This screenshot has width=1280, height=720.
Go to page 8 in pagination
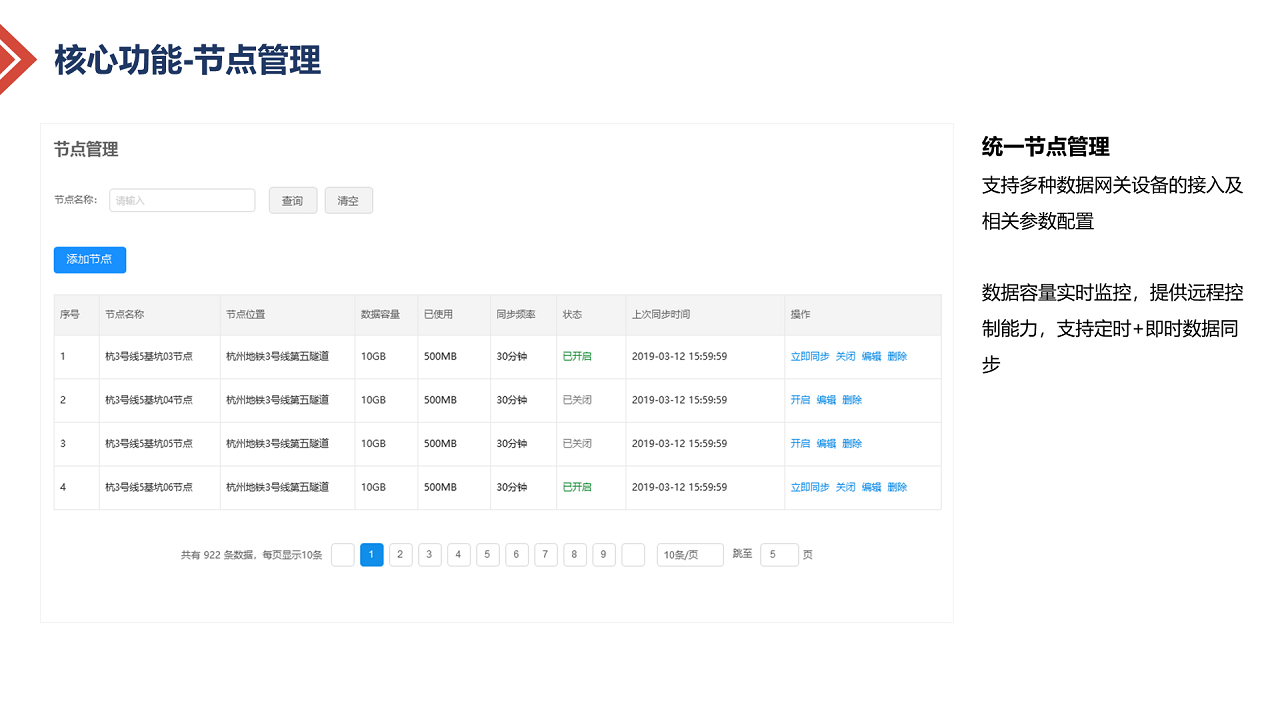tap(575, 555)
